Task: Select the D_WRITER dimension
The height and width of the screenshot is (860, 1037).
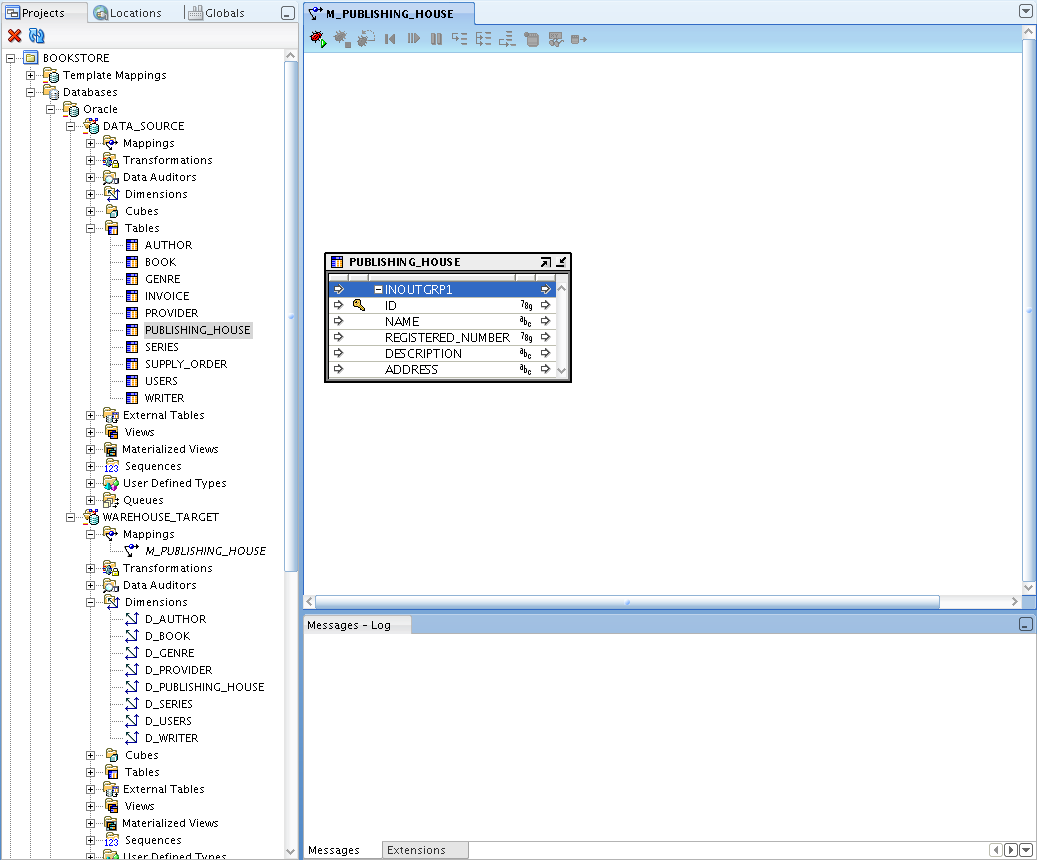Action: click(171, 738)
